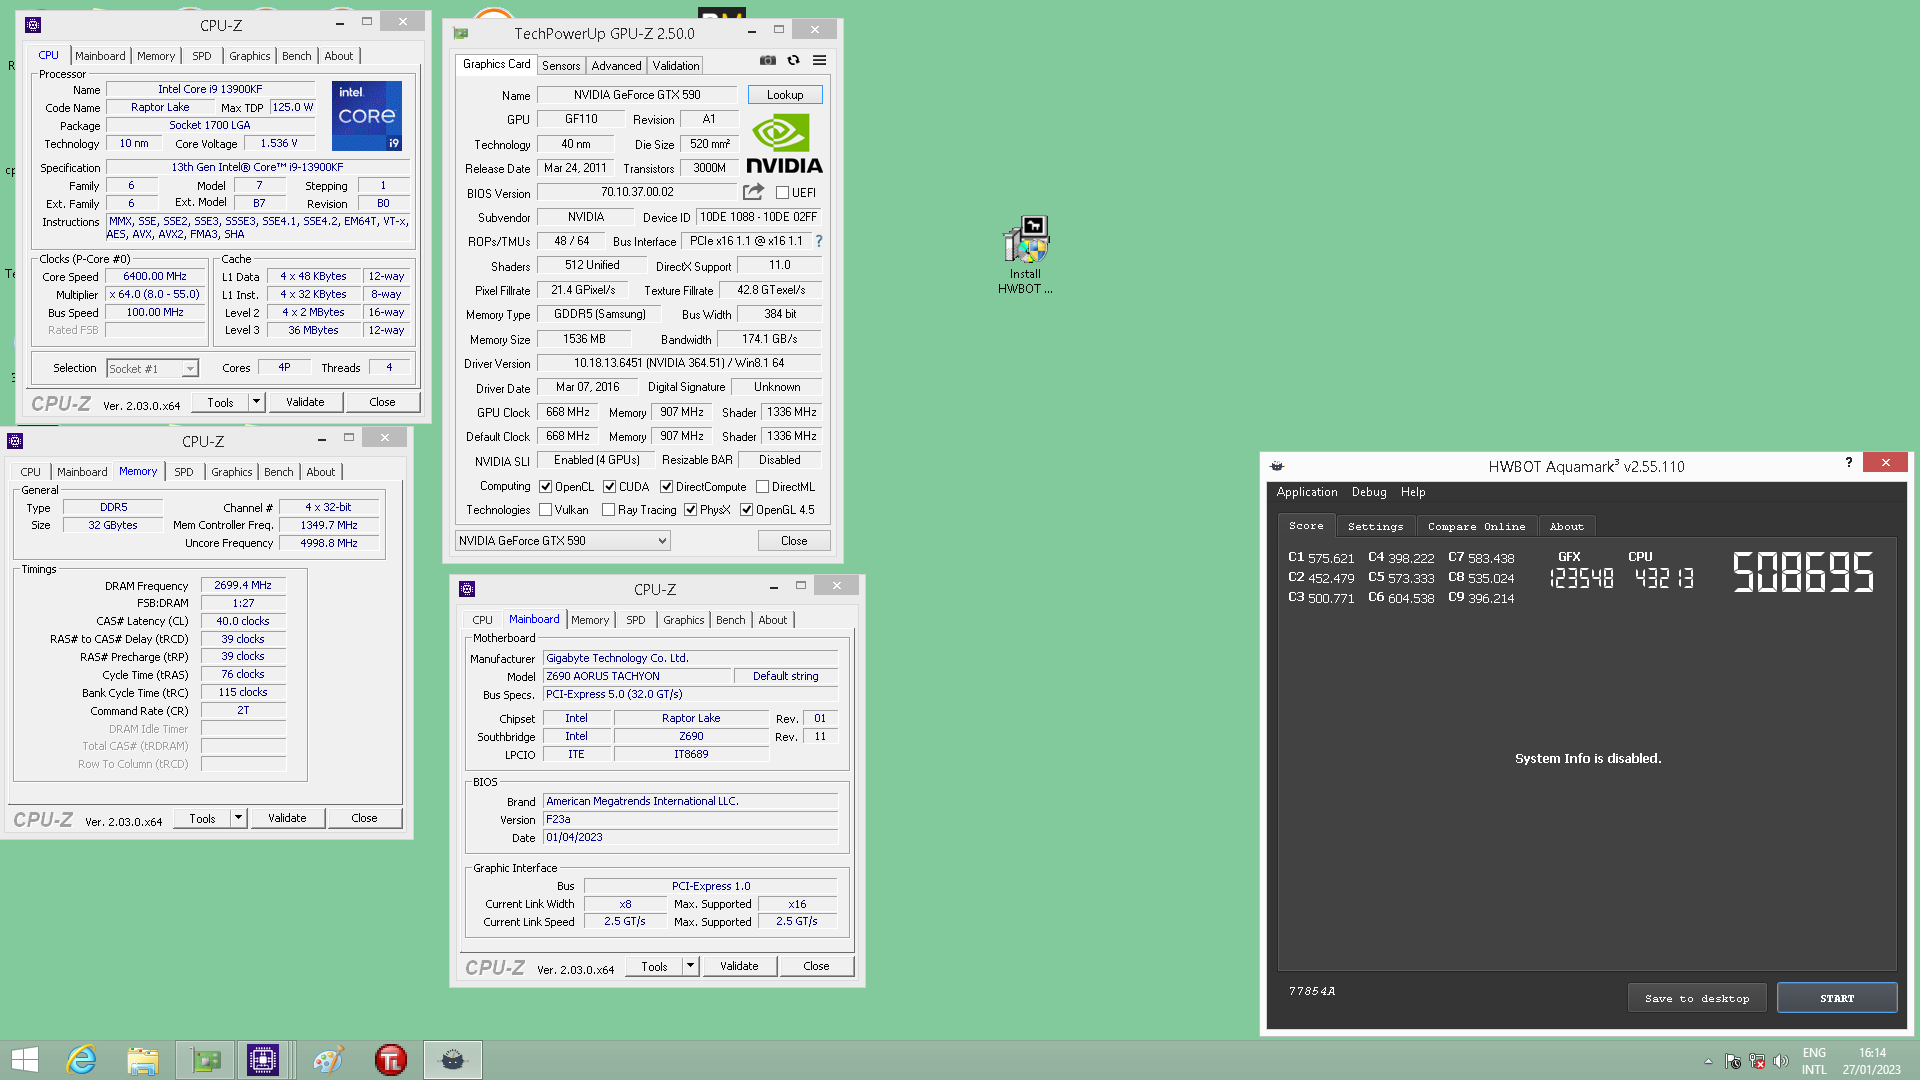
Task: Click START in HWBOT Aquamark
Action: tap(1836, 998)
